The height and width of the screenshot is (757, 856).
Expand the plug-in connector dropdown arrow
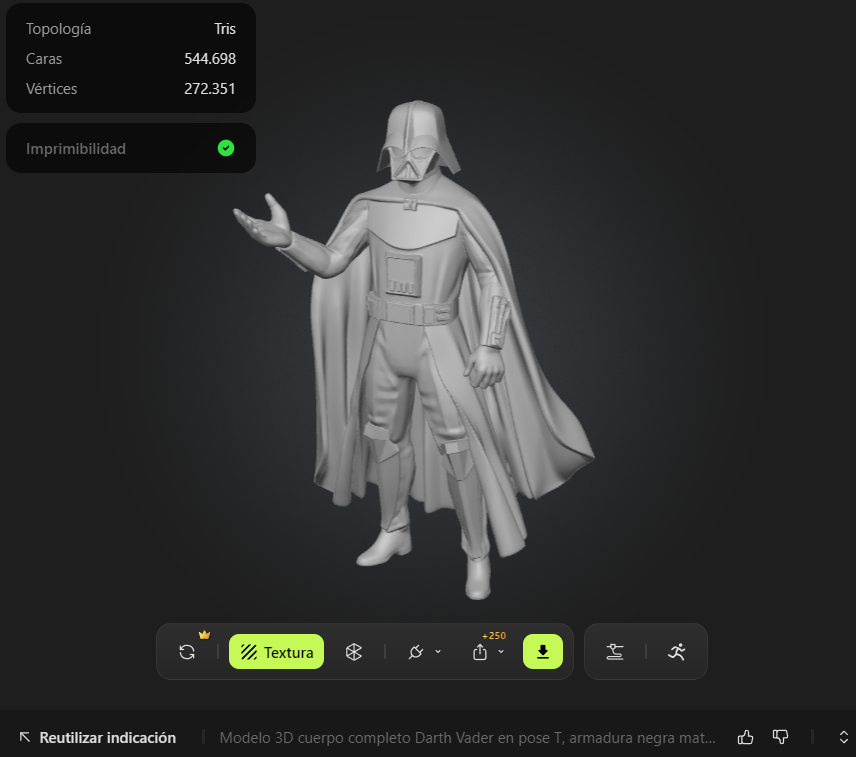[438, 652]
